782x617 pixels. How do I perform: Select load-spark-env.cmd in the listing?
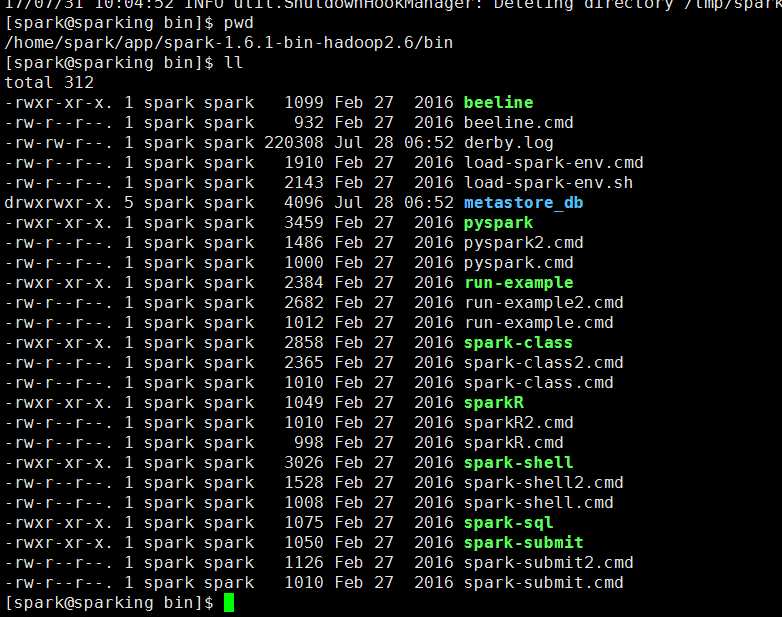(553, 163)
